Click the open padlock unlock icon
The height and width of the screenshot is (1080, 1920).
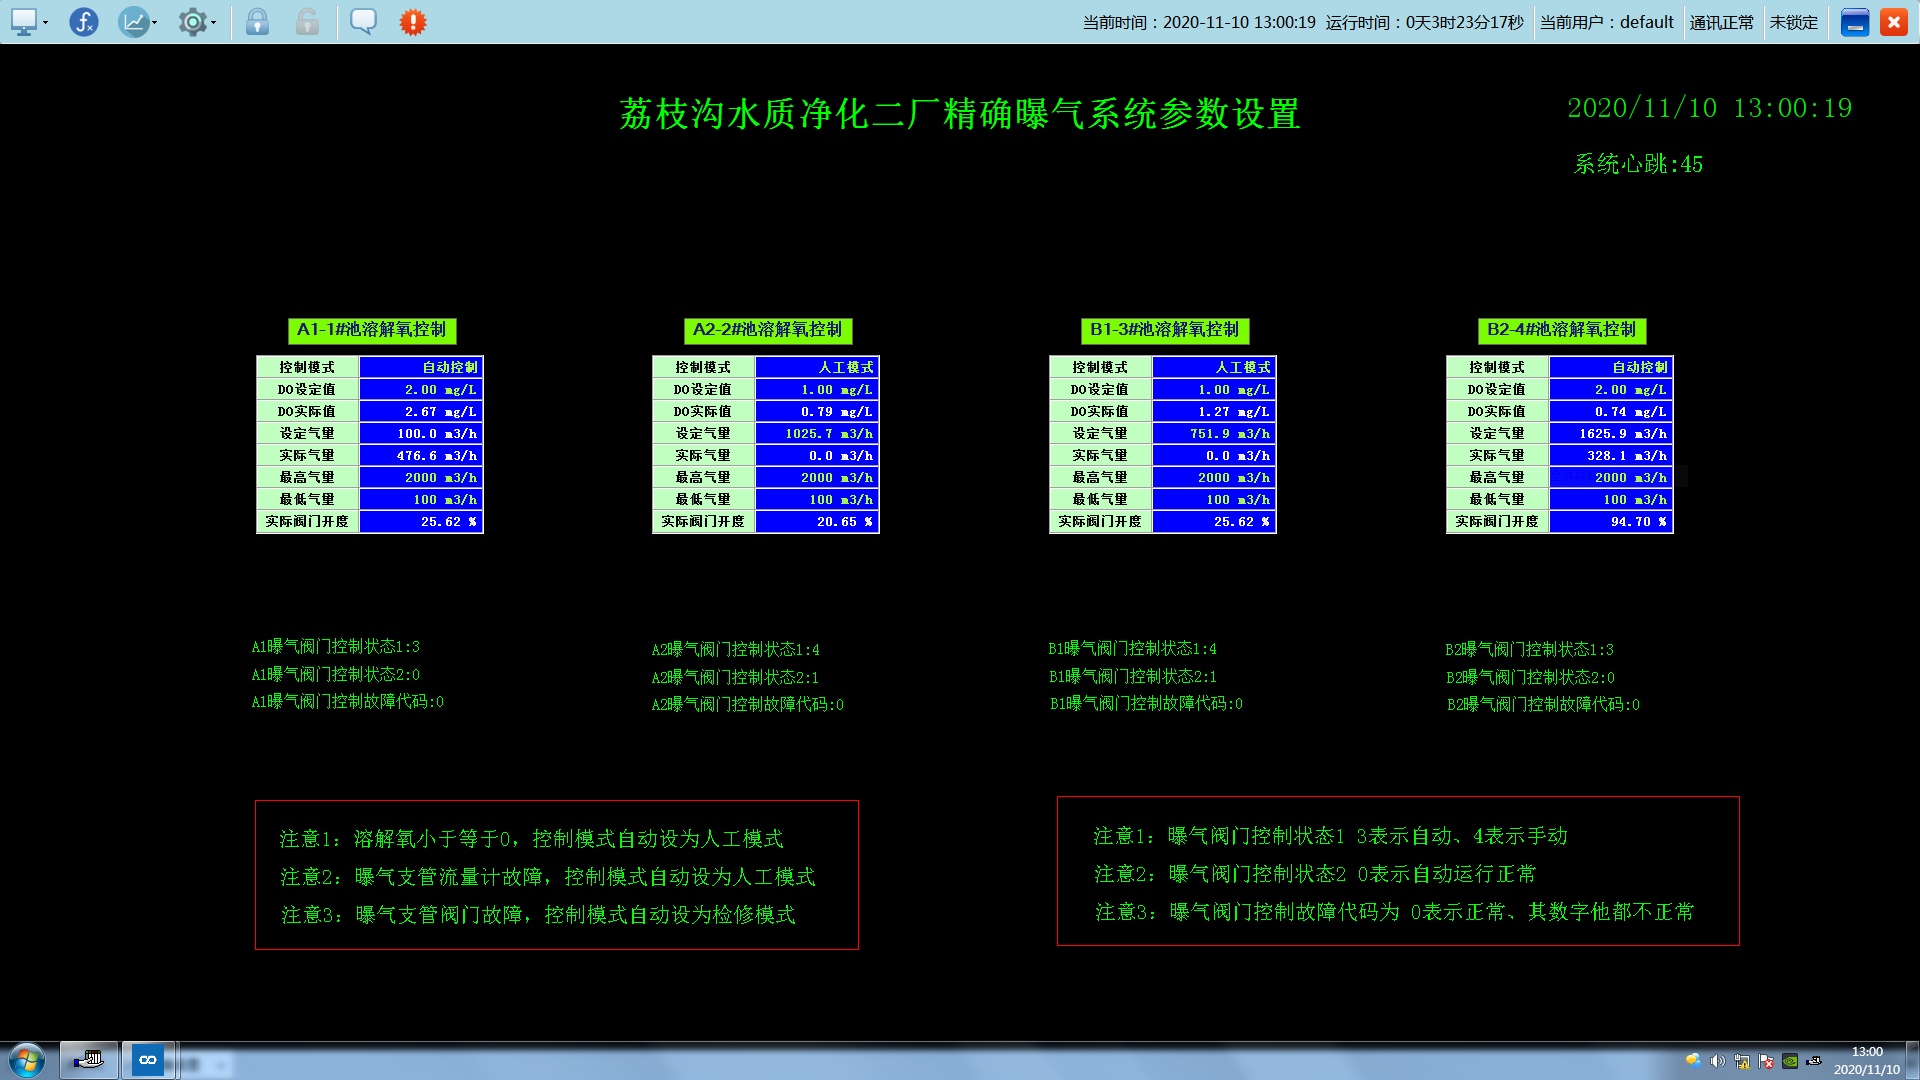(x=307, y=22)
